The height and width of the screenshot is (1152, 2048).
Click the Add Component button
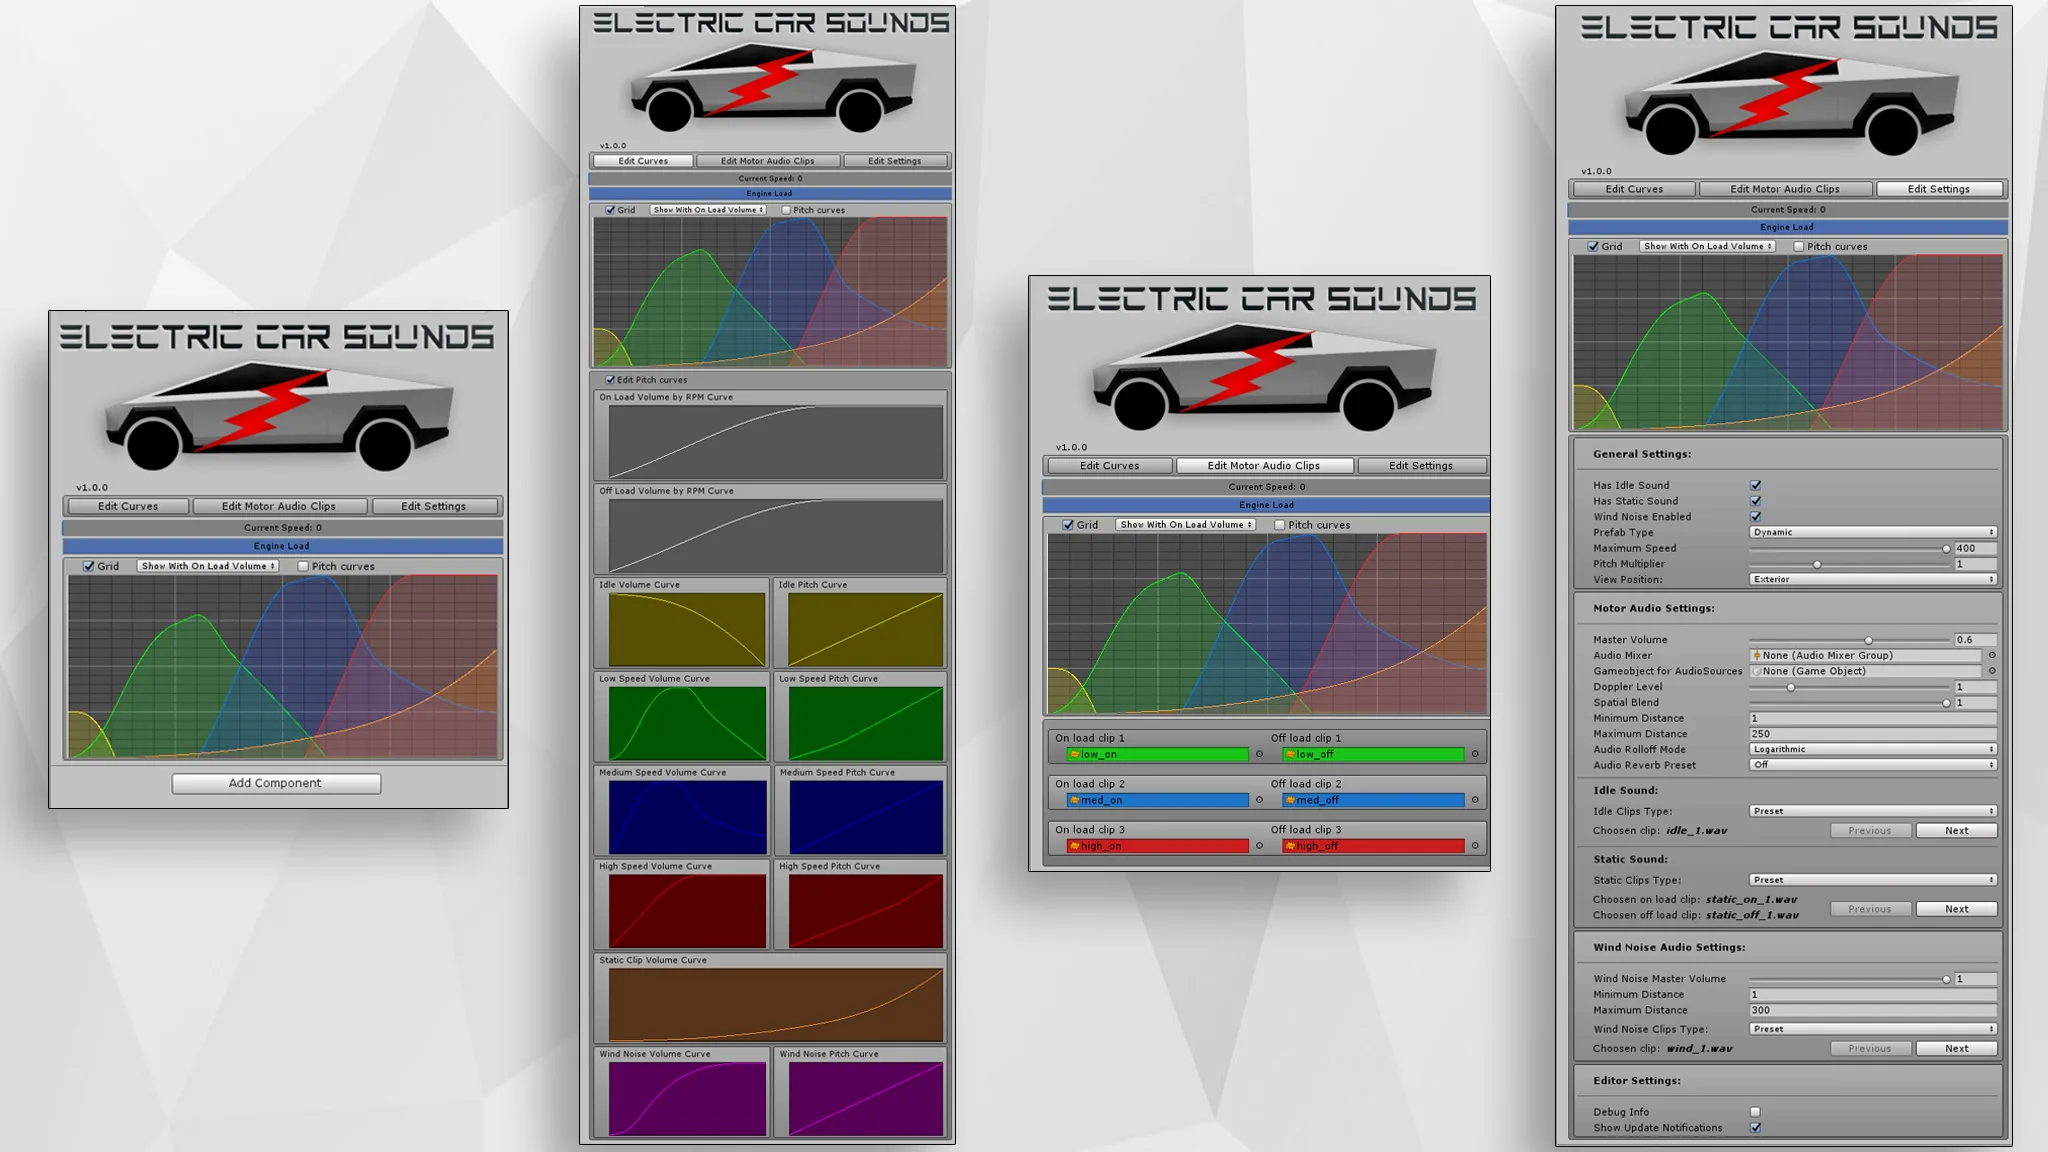(x=276, y=783)
